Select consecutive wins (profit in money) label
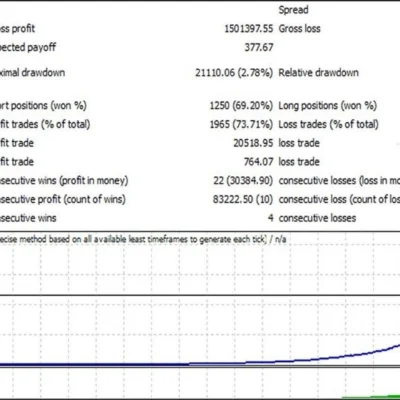 click(64, 181)
